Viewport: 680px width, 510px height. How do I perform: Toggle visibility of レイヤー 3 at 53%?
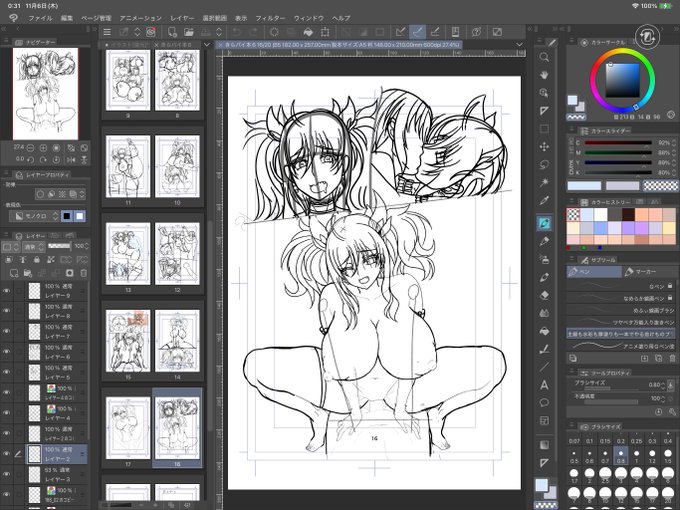pos(7,474)
